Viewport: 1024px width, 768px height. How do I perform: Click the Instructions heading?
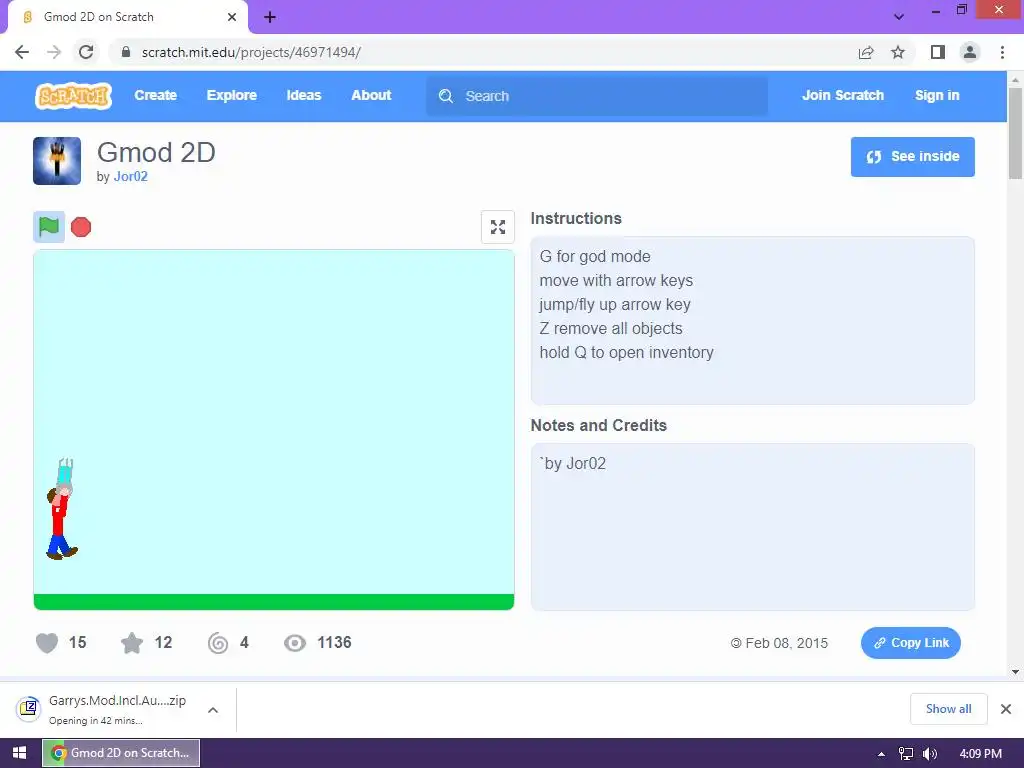pyautogui.click(x=576, y=219)
